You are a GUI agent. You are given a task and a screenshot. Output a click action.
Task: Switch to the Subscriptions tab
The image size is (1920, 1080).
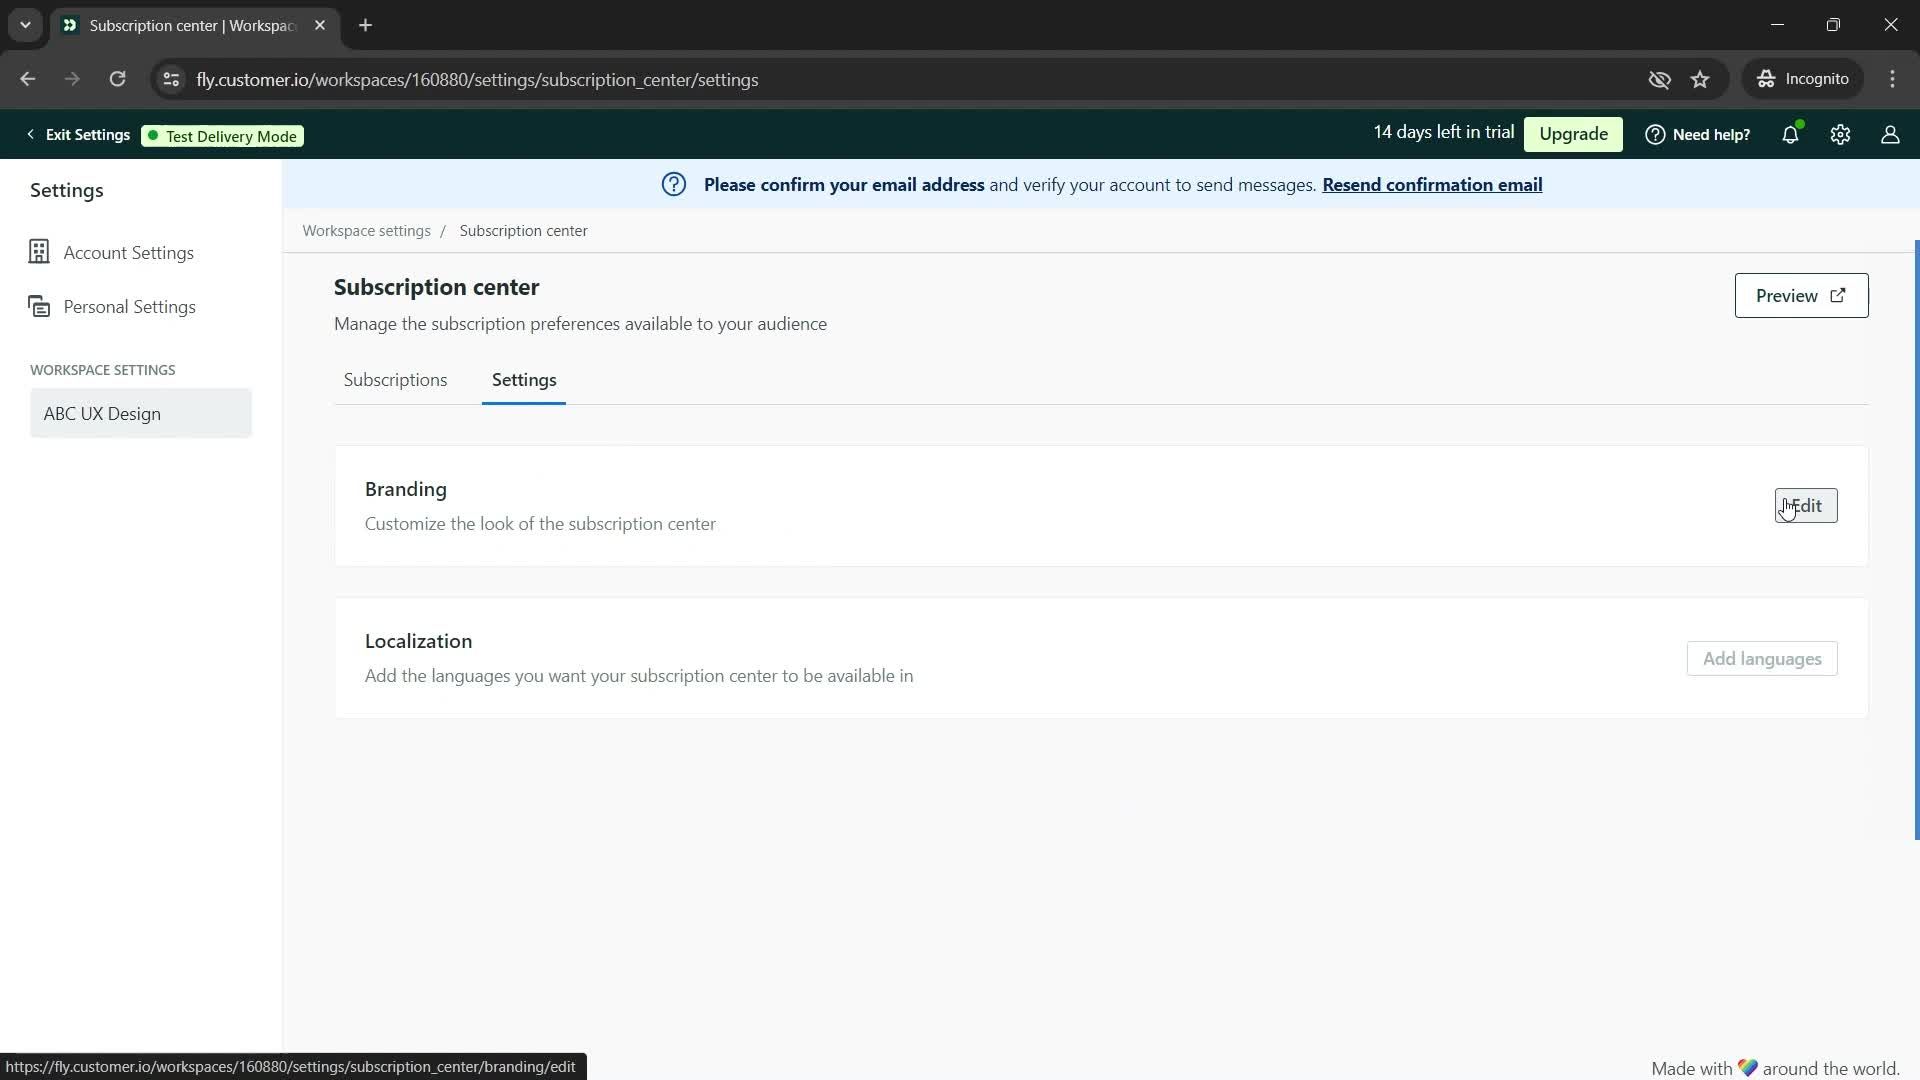tap(396, 378)
